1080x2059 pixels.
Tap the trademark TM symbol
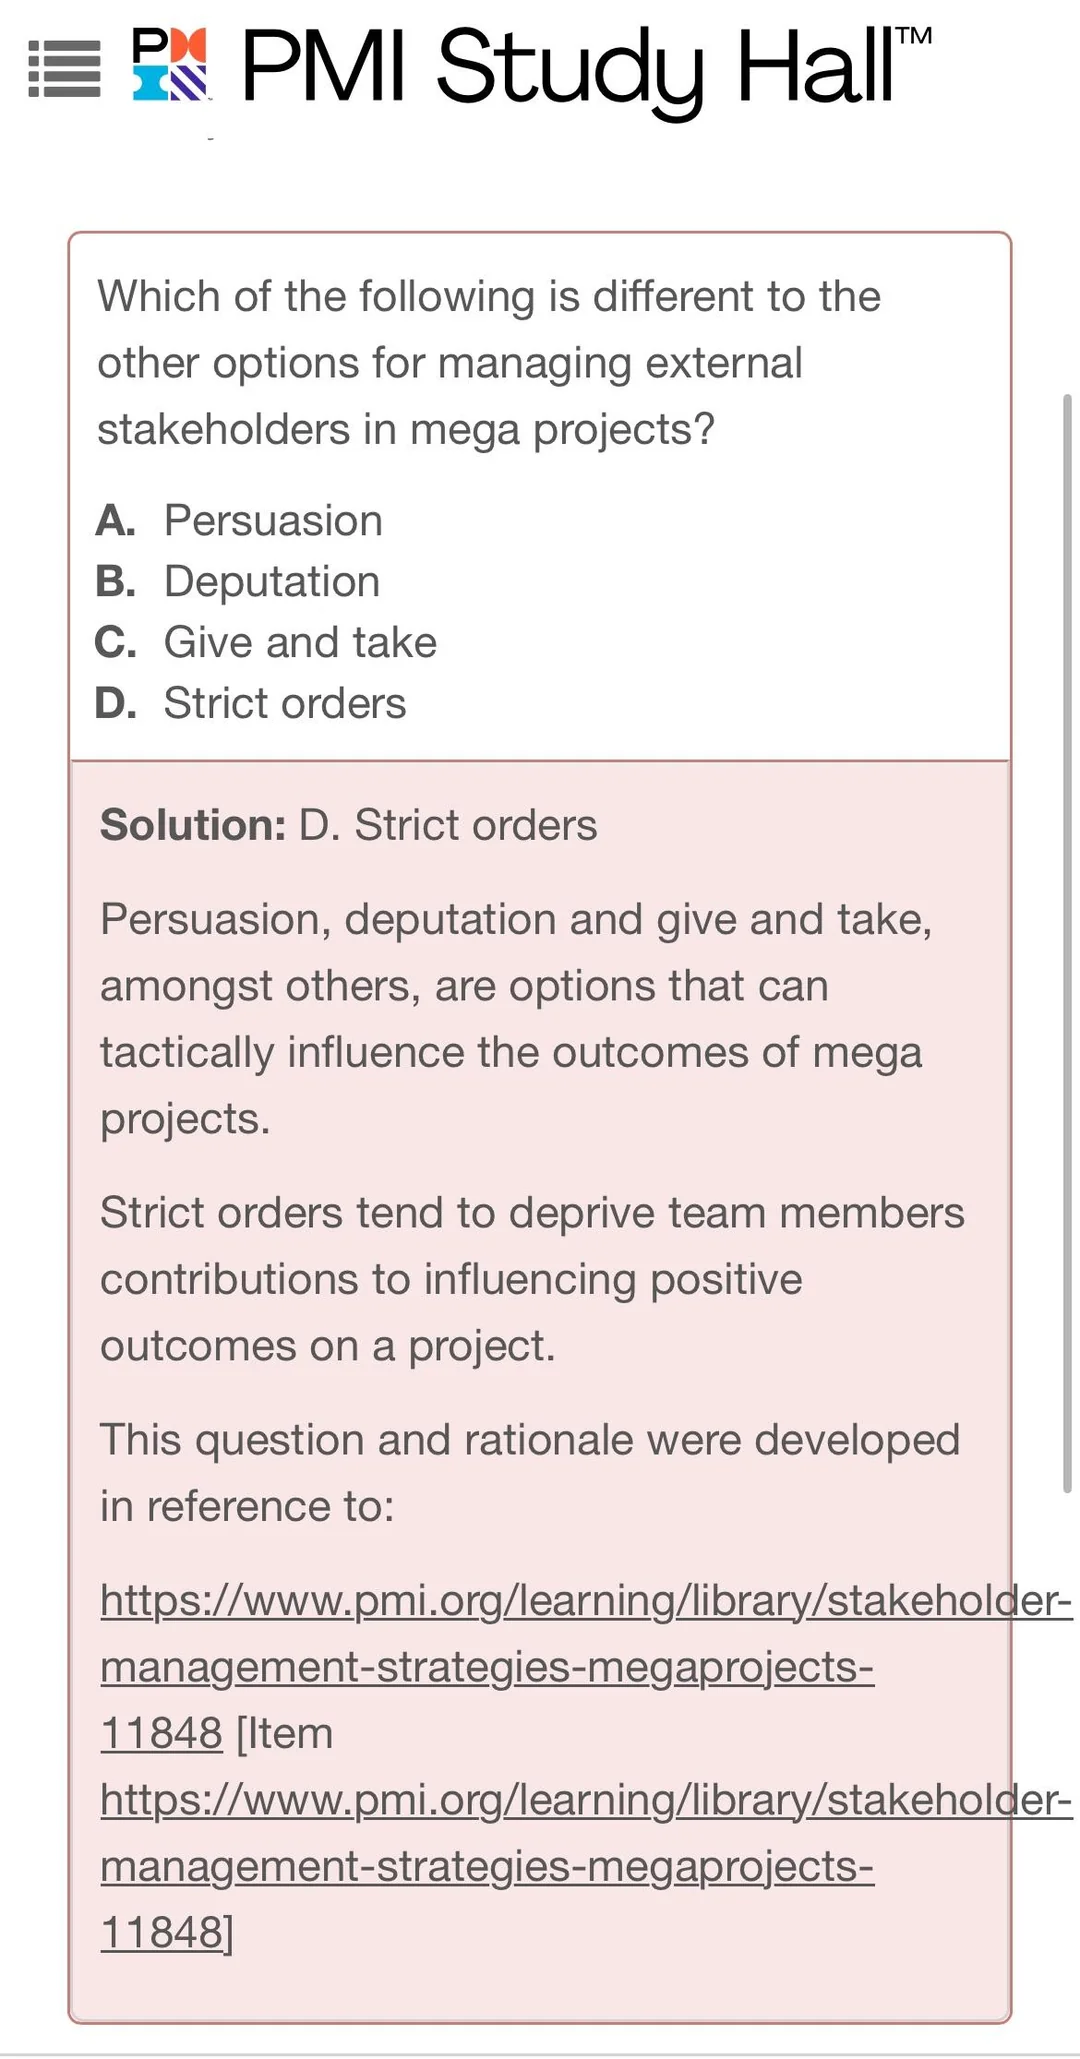pyautogui.click(x=914, y=37)
